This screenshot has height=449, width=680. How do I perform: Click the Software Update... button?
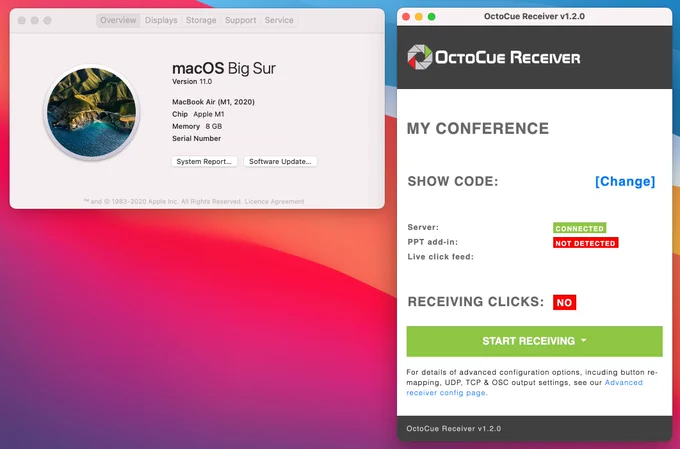point(280,161)
